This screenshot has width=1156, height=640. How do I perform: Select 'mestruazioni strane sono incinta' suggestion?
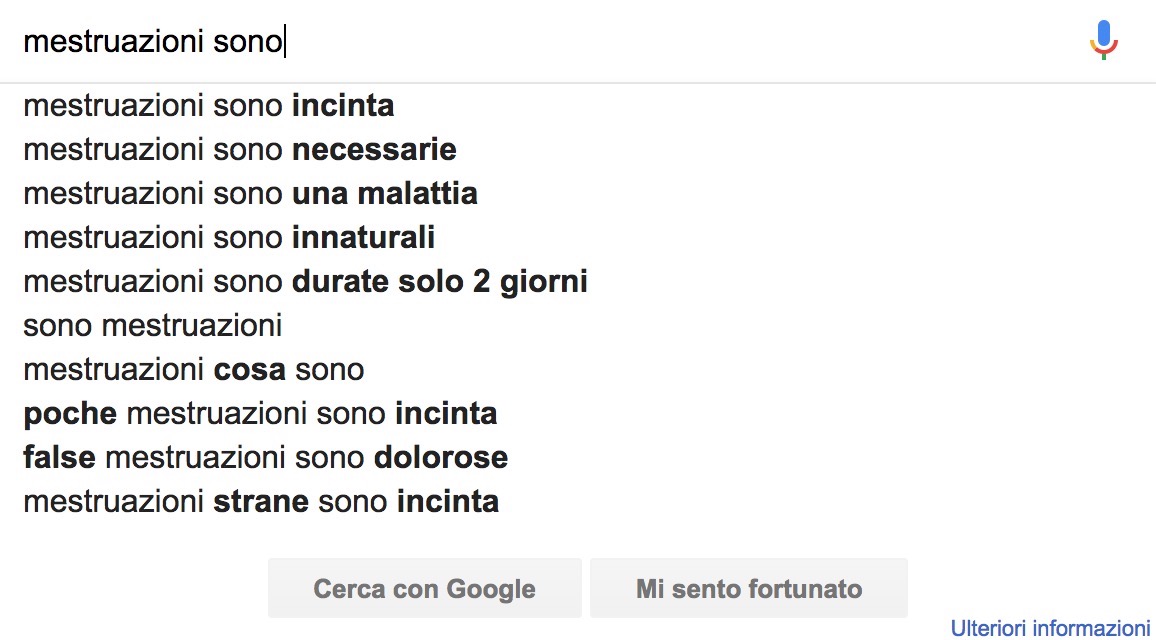(261, 501)
